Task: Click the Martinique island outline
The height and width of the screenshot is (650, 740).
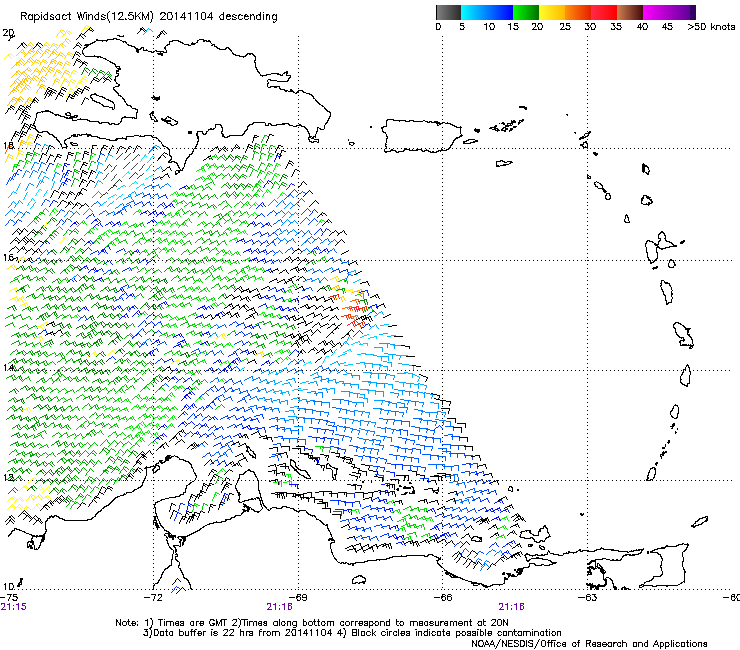Action: pyautogui.click(x=684, y=335)
